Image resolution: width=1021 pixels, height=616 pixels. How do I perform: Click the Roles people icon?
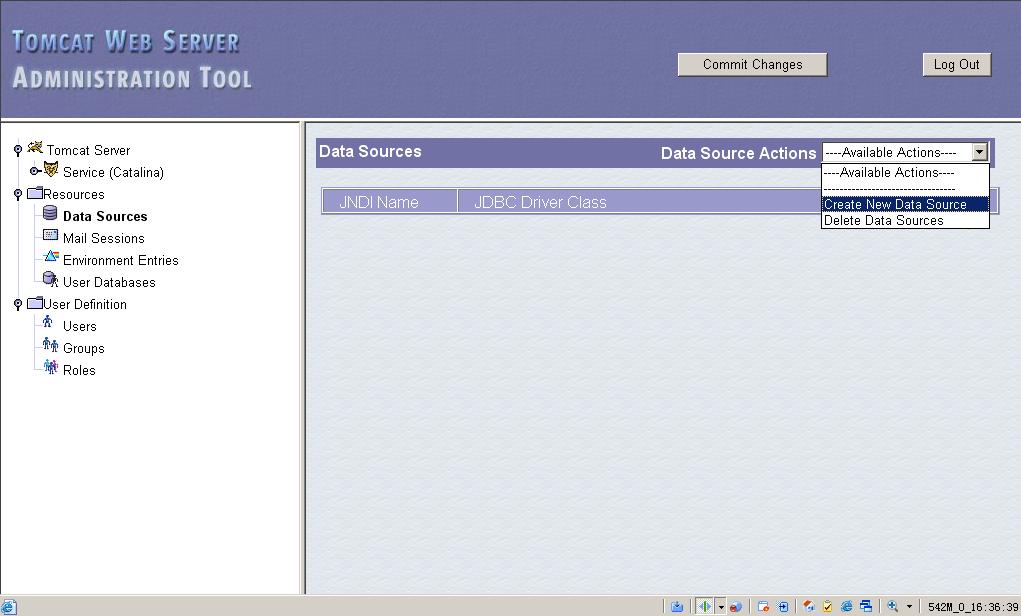pyautogui.click(x=50, y=367)
